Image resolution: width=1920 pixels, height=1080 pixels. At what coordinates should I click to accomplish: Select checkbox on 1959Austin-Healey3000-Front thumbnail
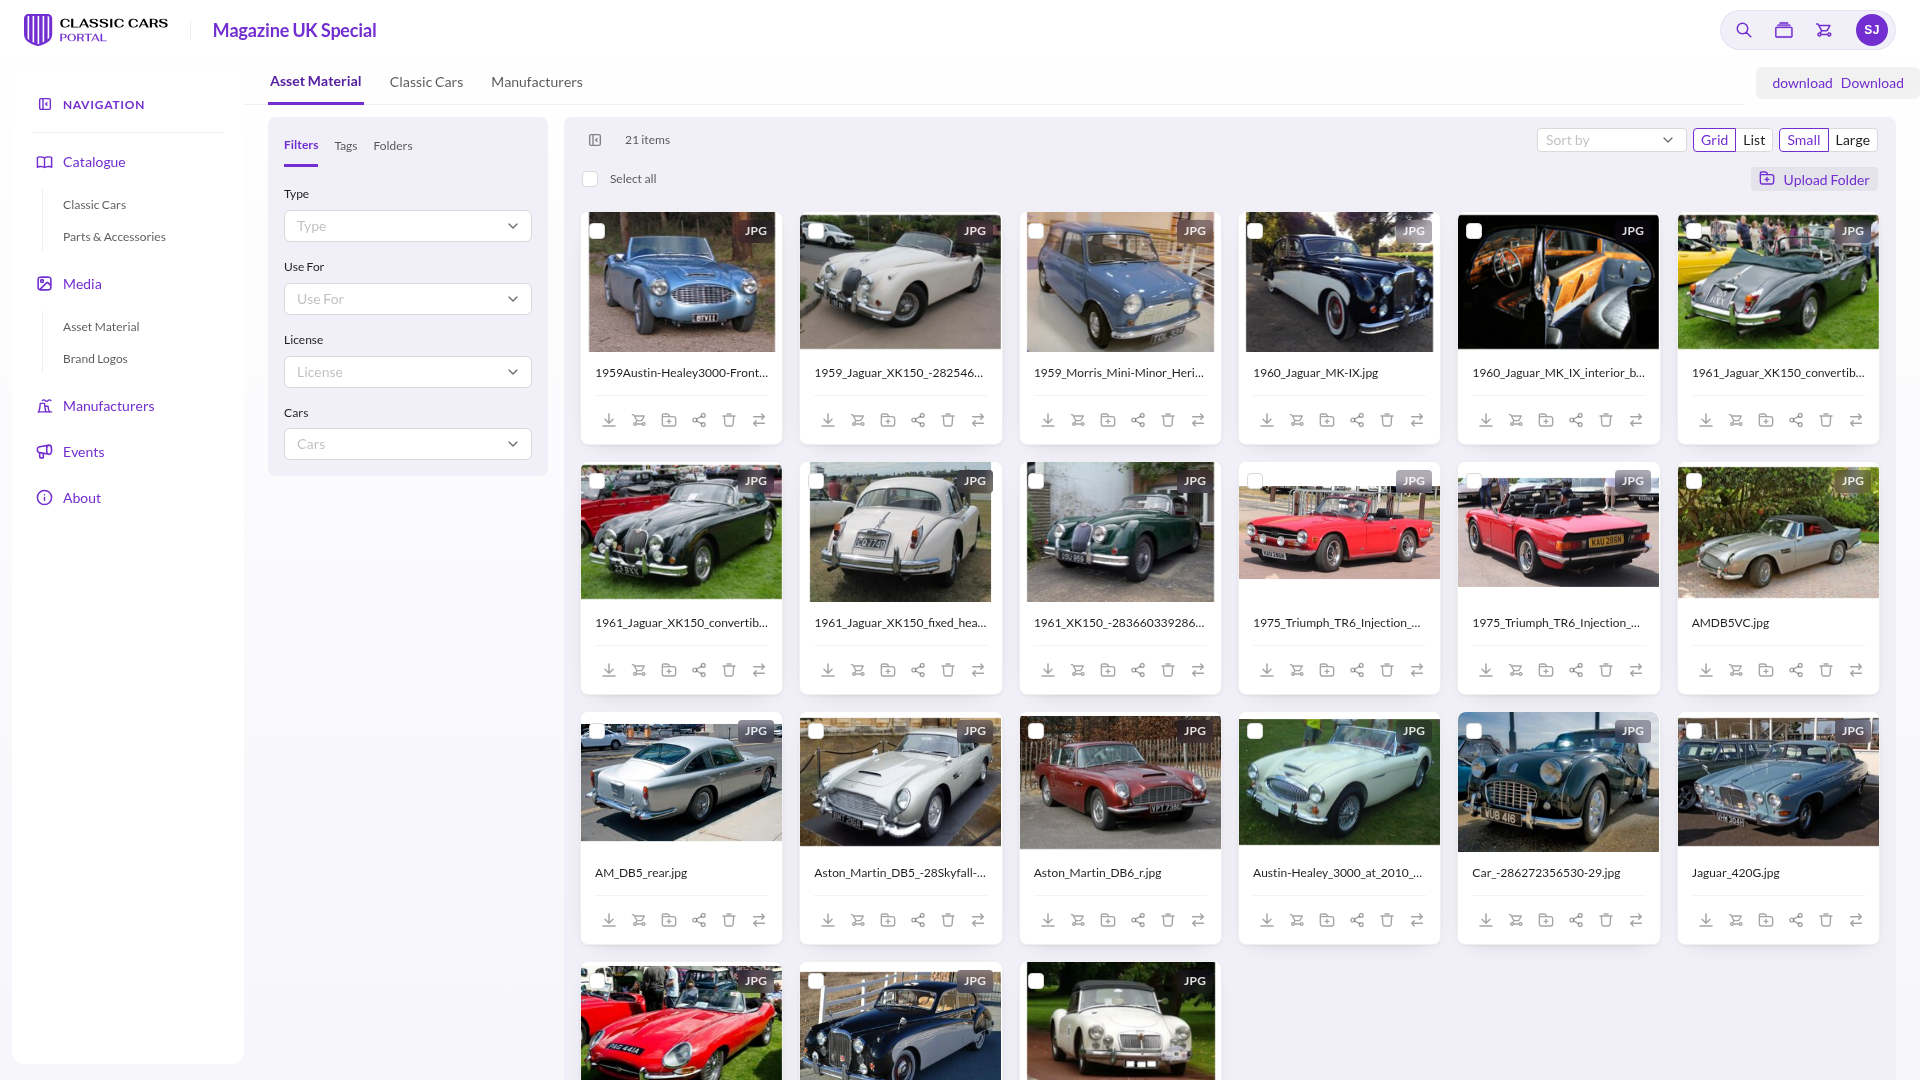point(597,231)
